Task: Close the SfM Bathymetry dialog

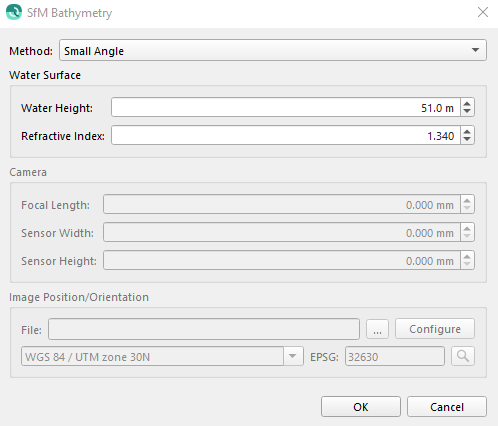Action: [483, 12]
